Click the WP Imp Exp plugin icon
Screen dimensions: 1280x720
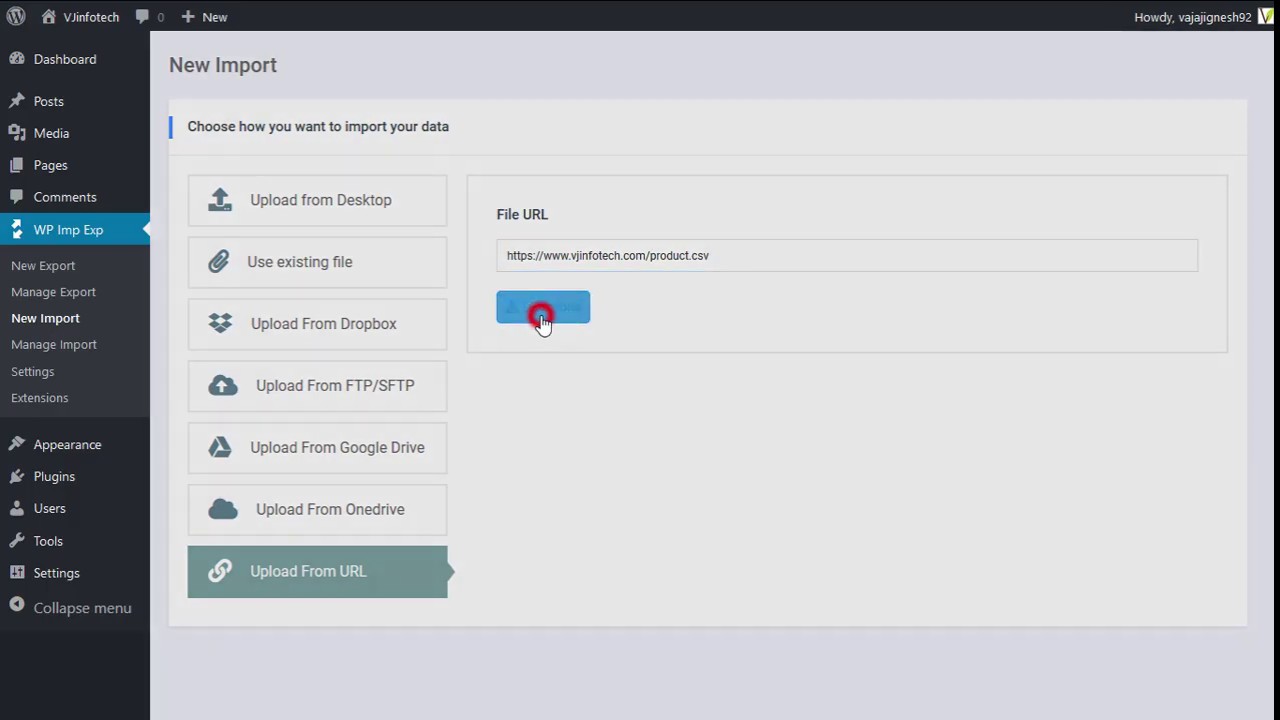[x=17, y=229]
